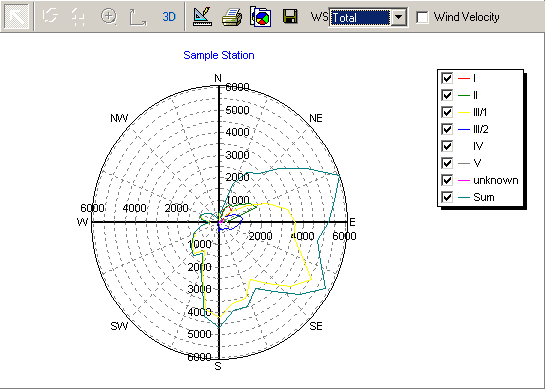Click the rotate chart icon
The image size is (545, 389).
pos(49,16)
